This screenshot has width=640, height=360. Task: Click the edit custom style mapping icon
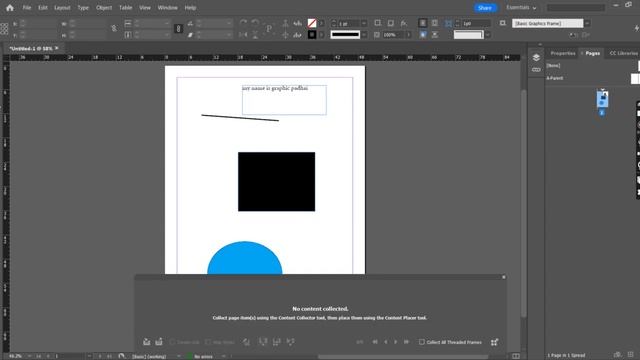pos(246,342)
